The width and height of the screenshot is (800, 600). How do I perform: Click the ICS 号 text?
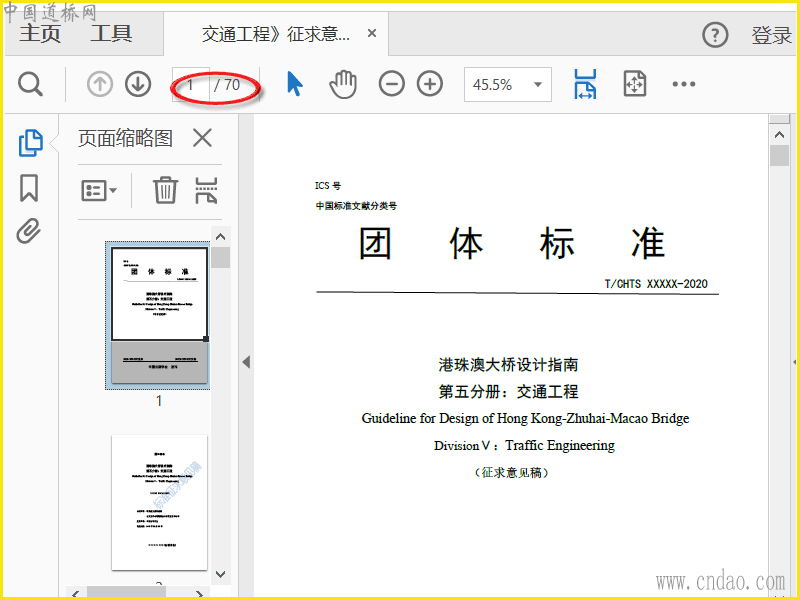[x=328, y=186]
